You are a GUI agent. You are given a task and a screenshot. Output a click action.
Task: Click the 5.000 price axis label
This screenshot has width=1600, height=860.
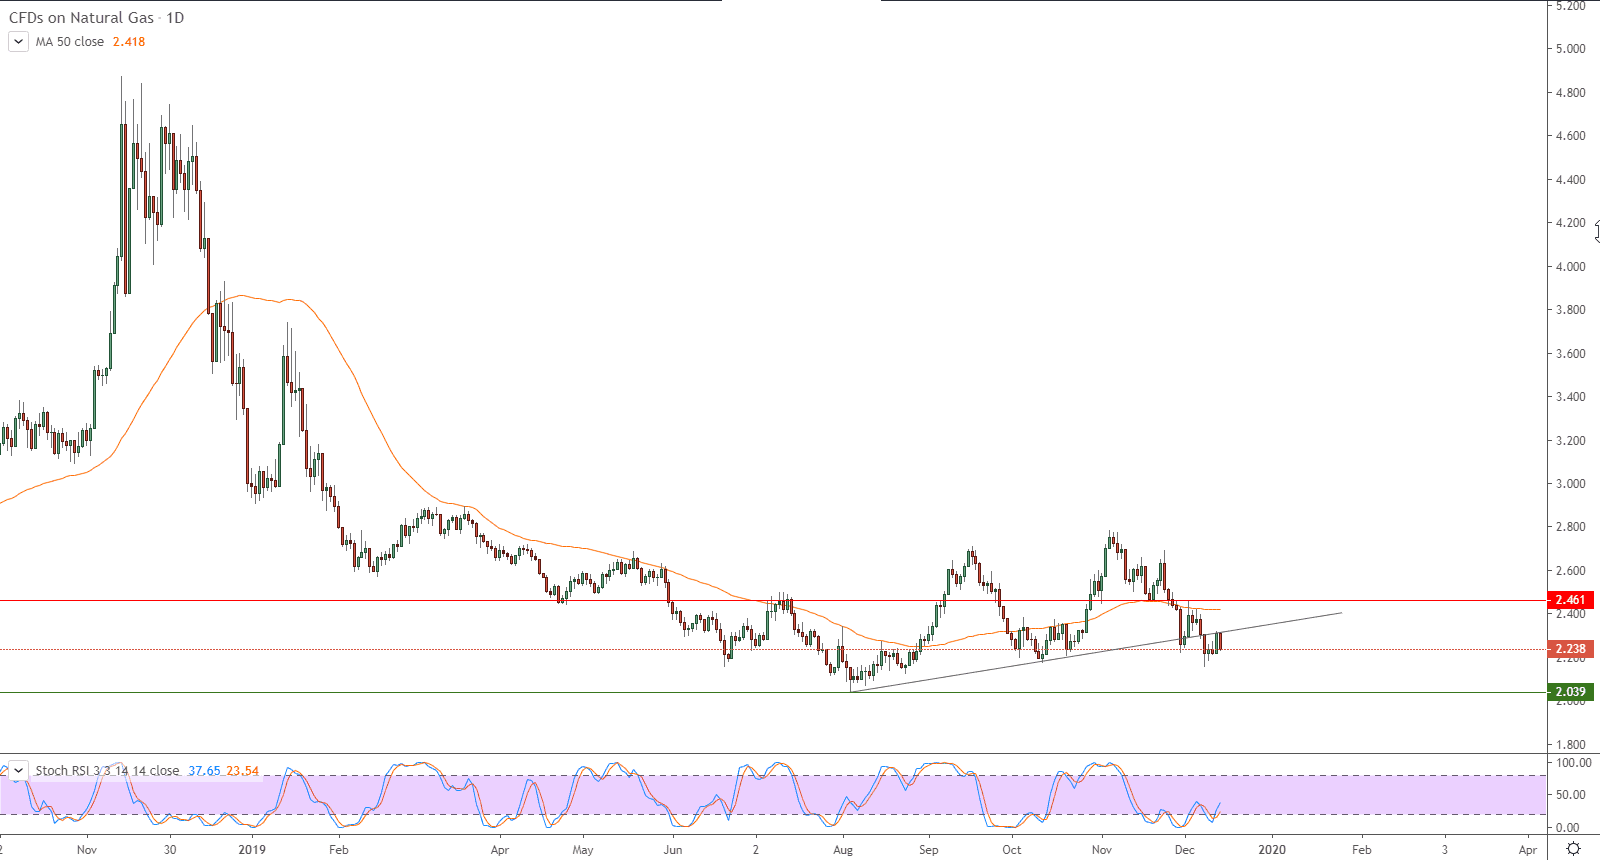(1570, 49)
